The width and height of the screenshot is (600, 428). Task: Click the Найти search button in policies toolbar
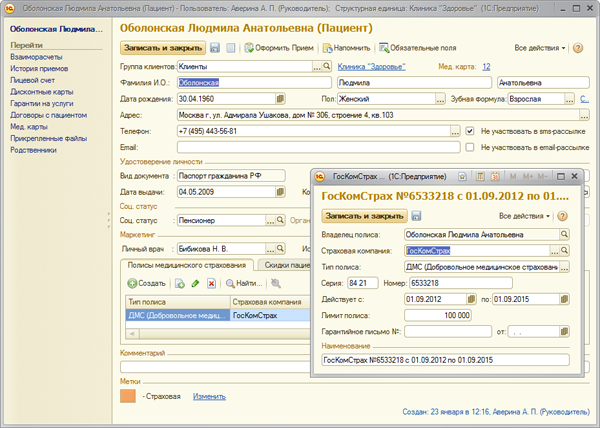click(x=244, y=283)
